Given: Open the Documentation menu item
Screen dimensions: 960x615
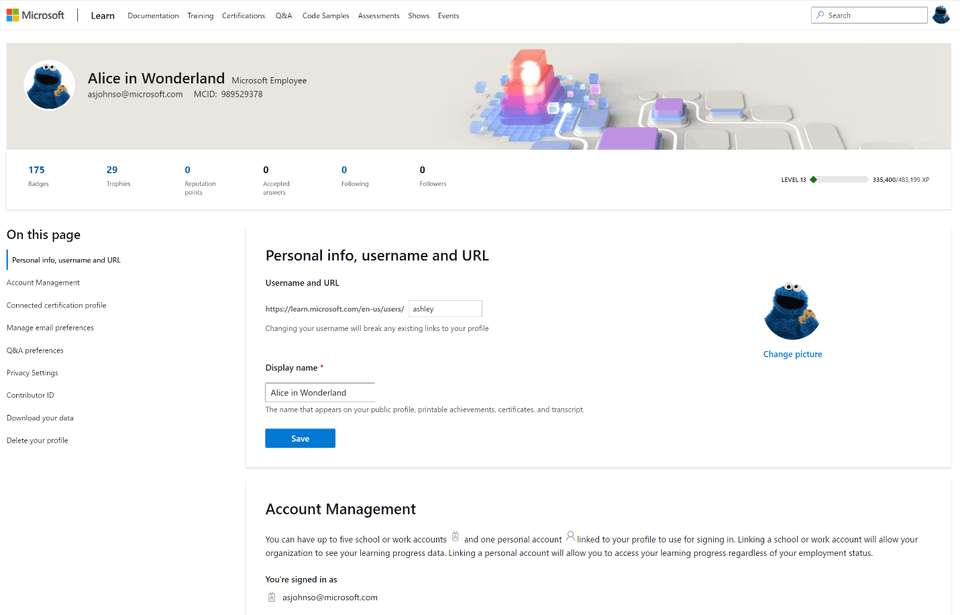Looking at the screenshot, I should tap(153, 15).
